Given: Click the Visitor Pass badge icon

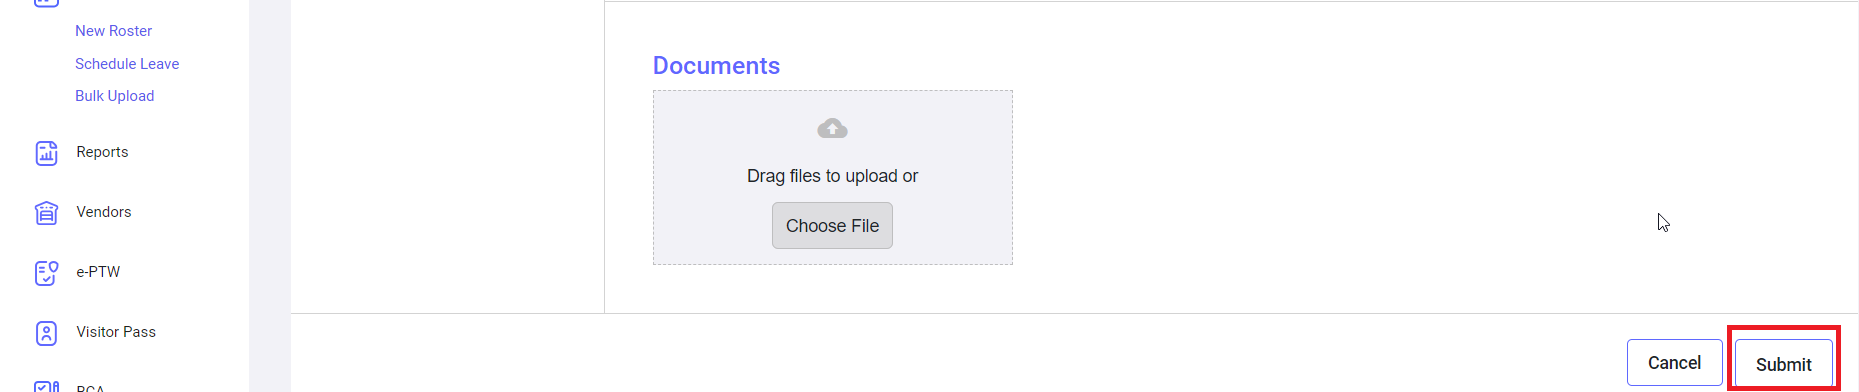Looking at the screenshot, I should 47,333.
